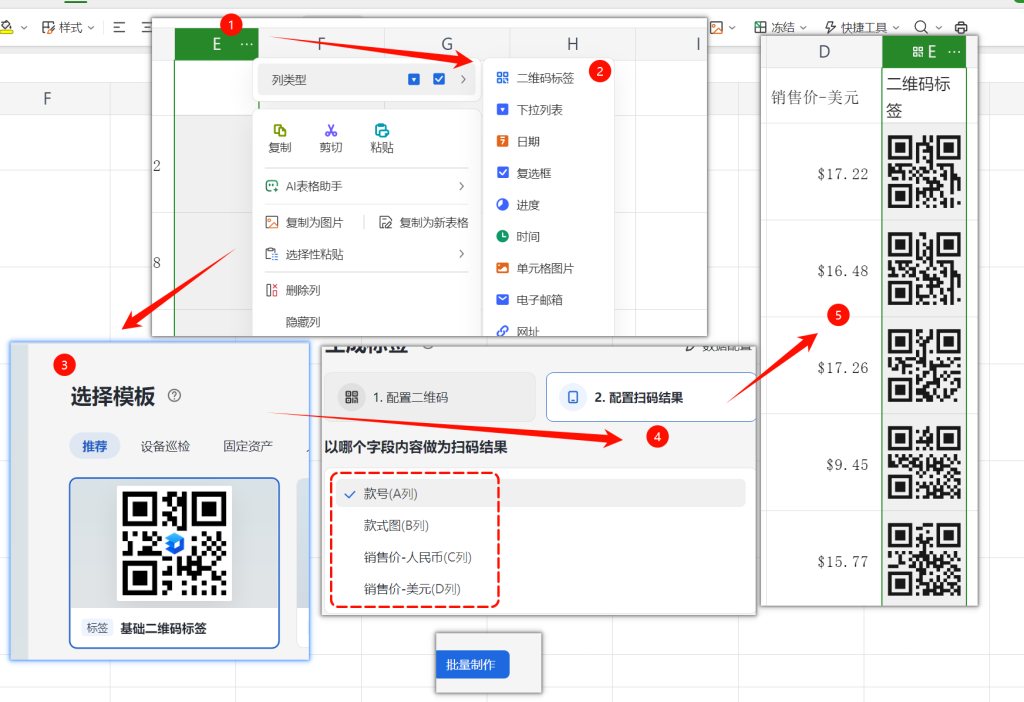Expand the AI表格助手 submenu arrow

462,186
